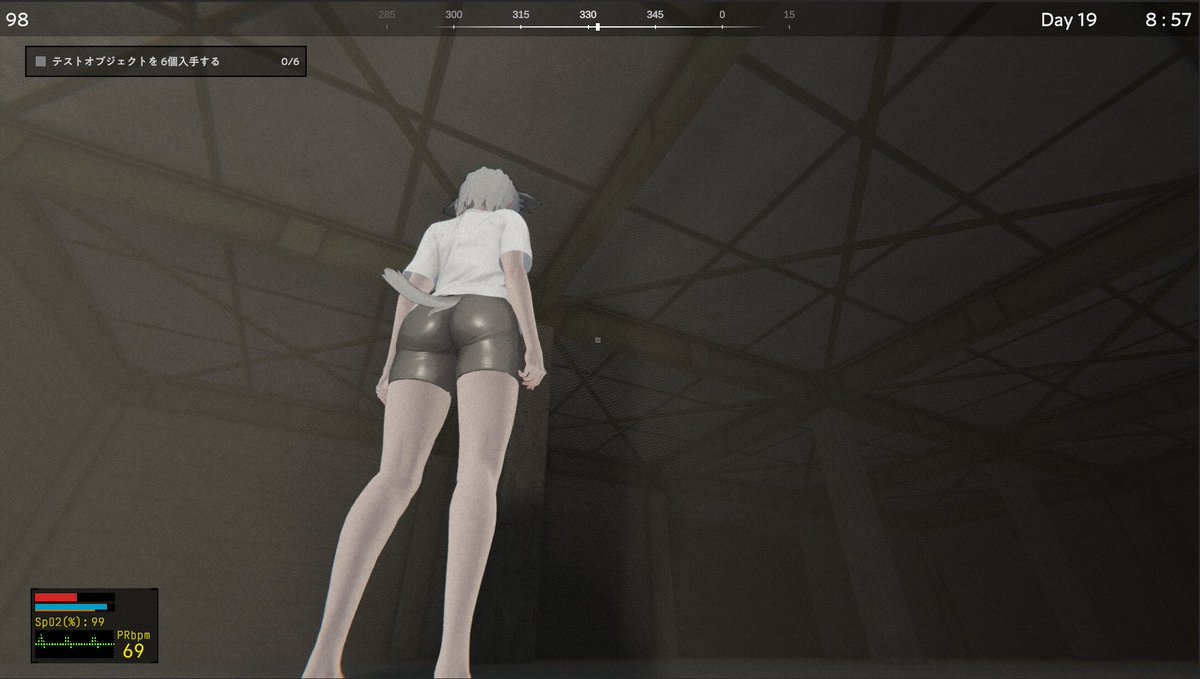Select the Day 19 indicator
Image resolution: width=1200 pixels, height=679 pixels.
pos(1068,19)
